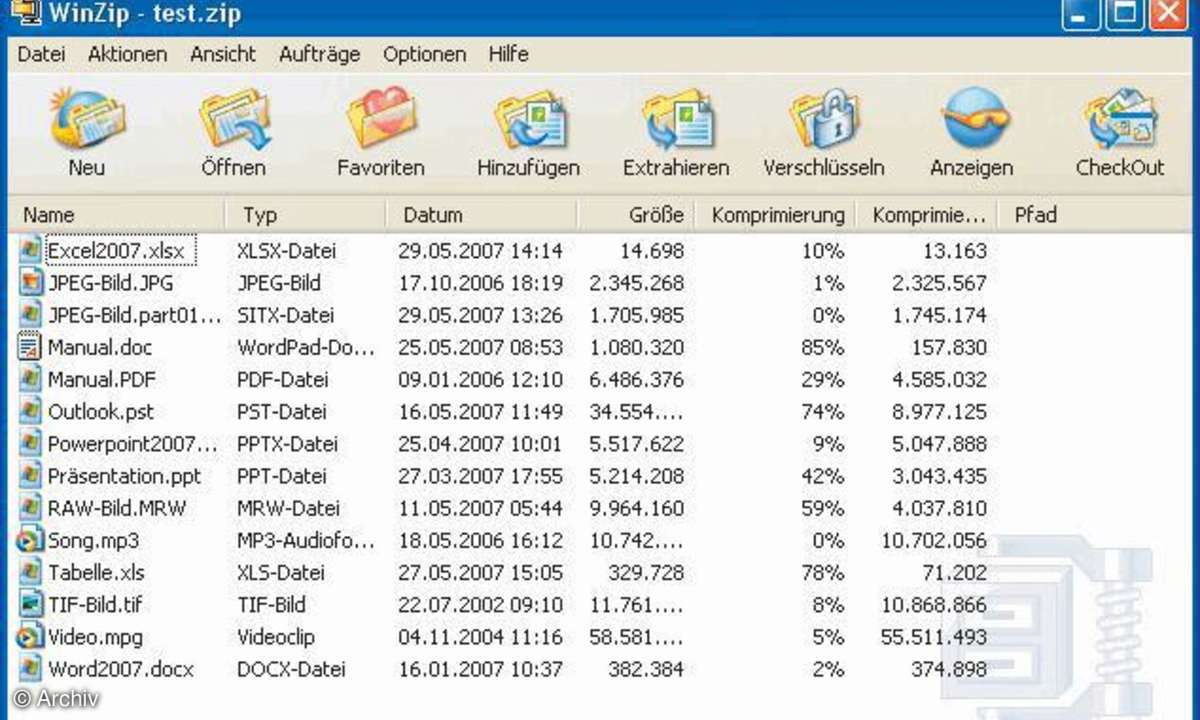The height and width of the screenshot is (720, 1200).
Task: Select file name TIF-Bild.tif
Action: tap(95, 604)
